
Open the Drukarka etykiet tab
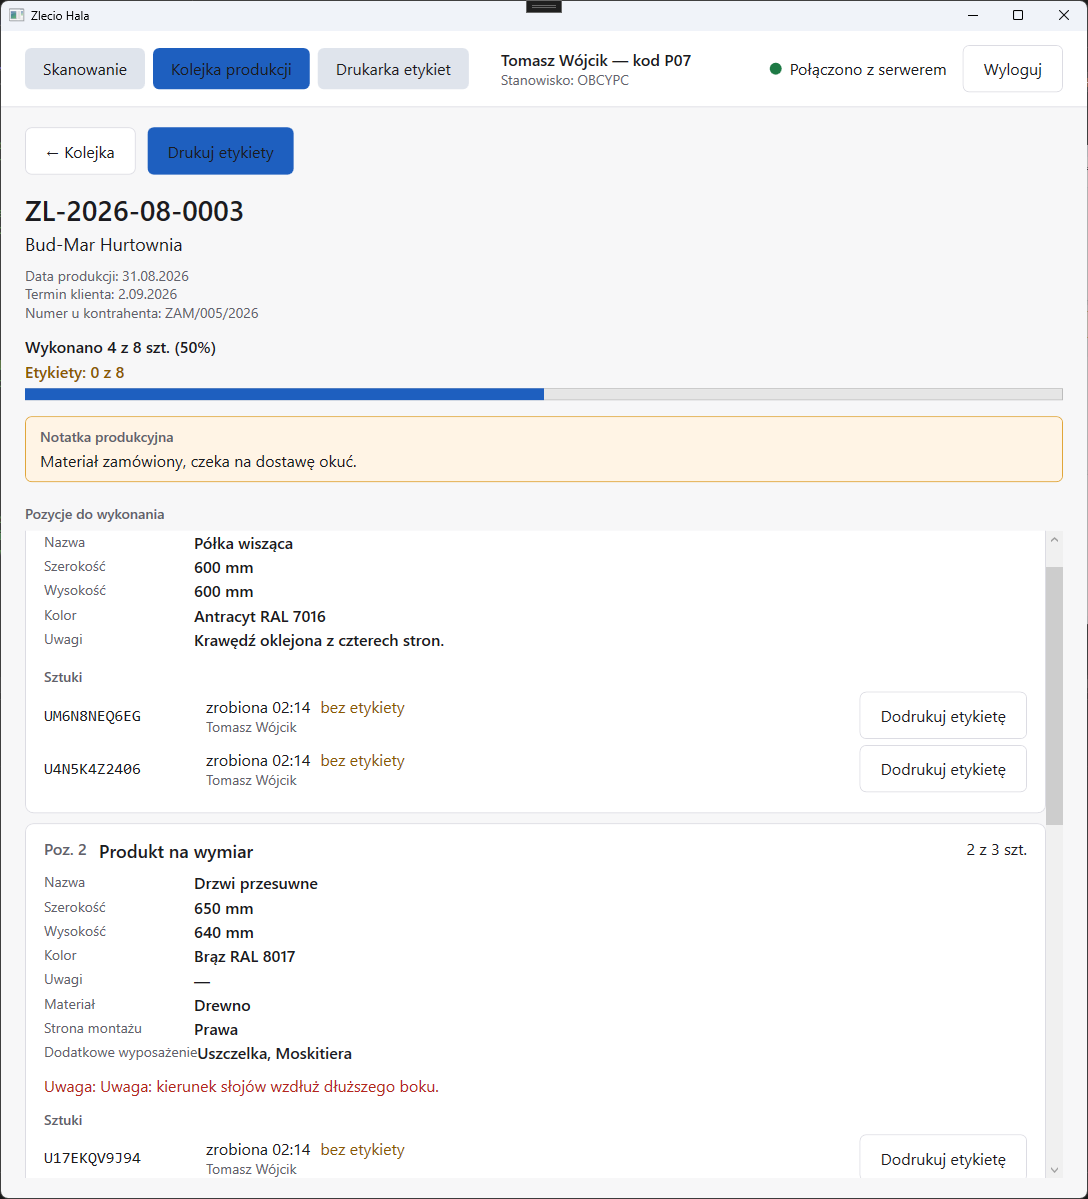point(393,69)
